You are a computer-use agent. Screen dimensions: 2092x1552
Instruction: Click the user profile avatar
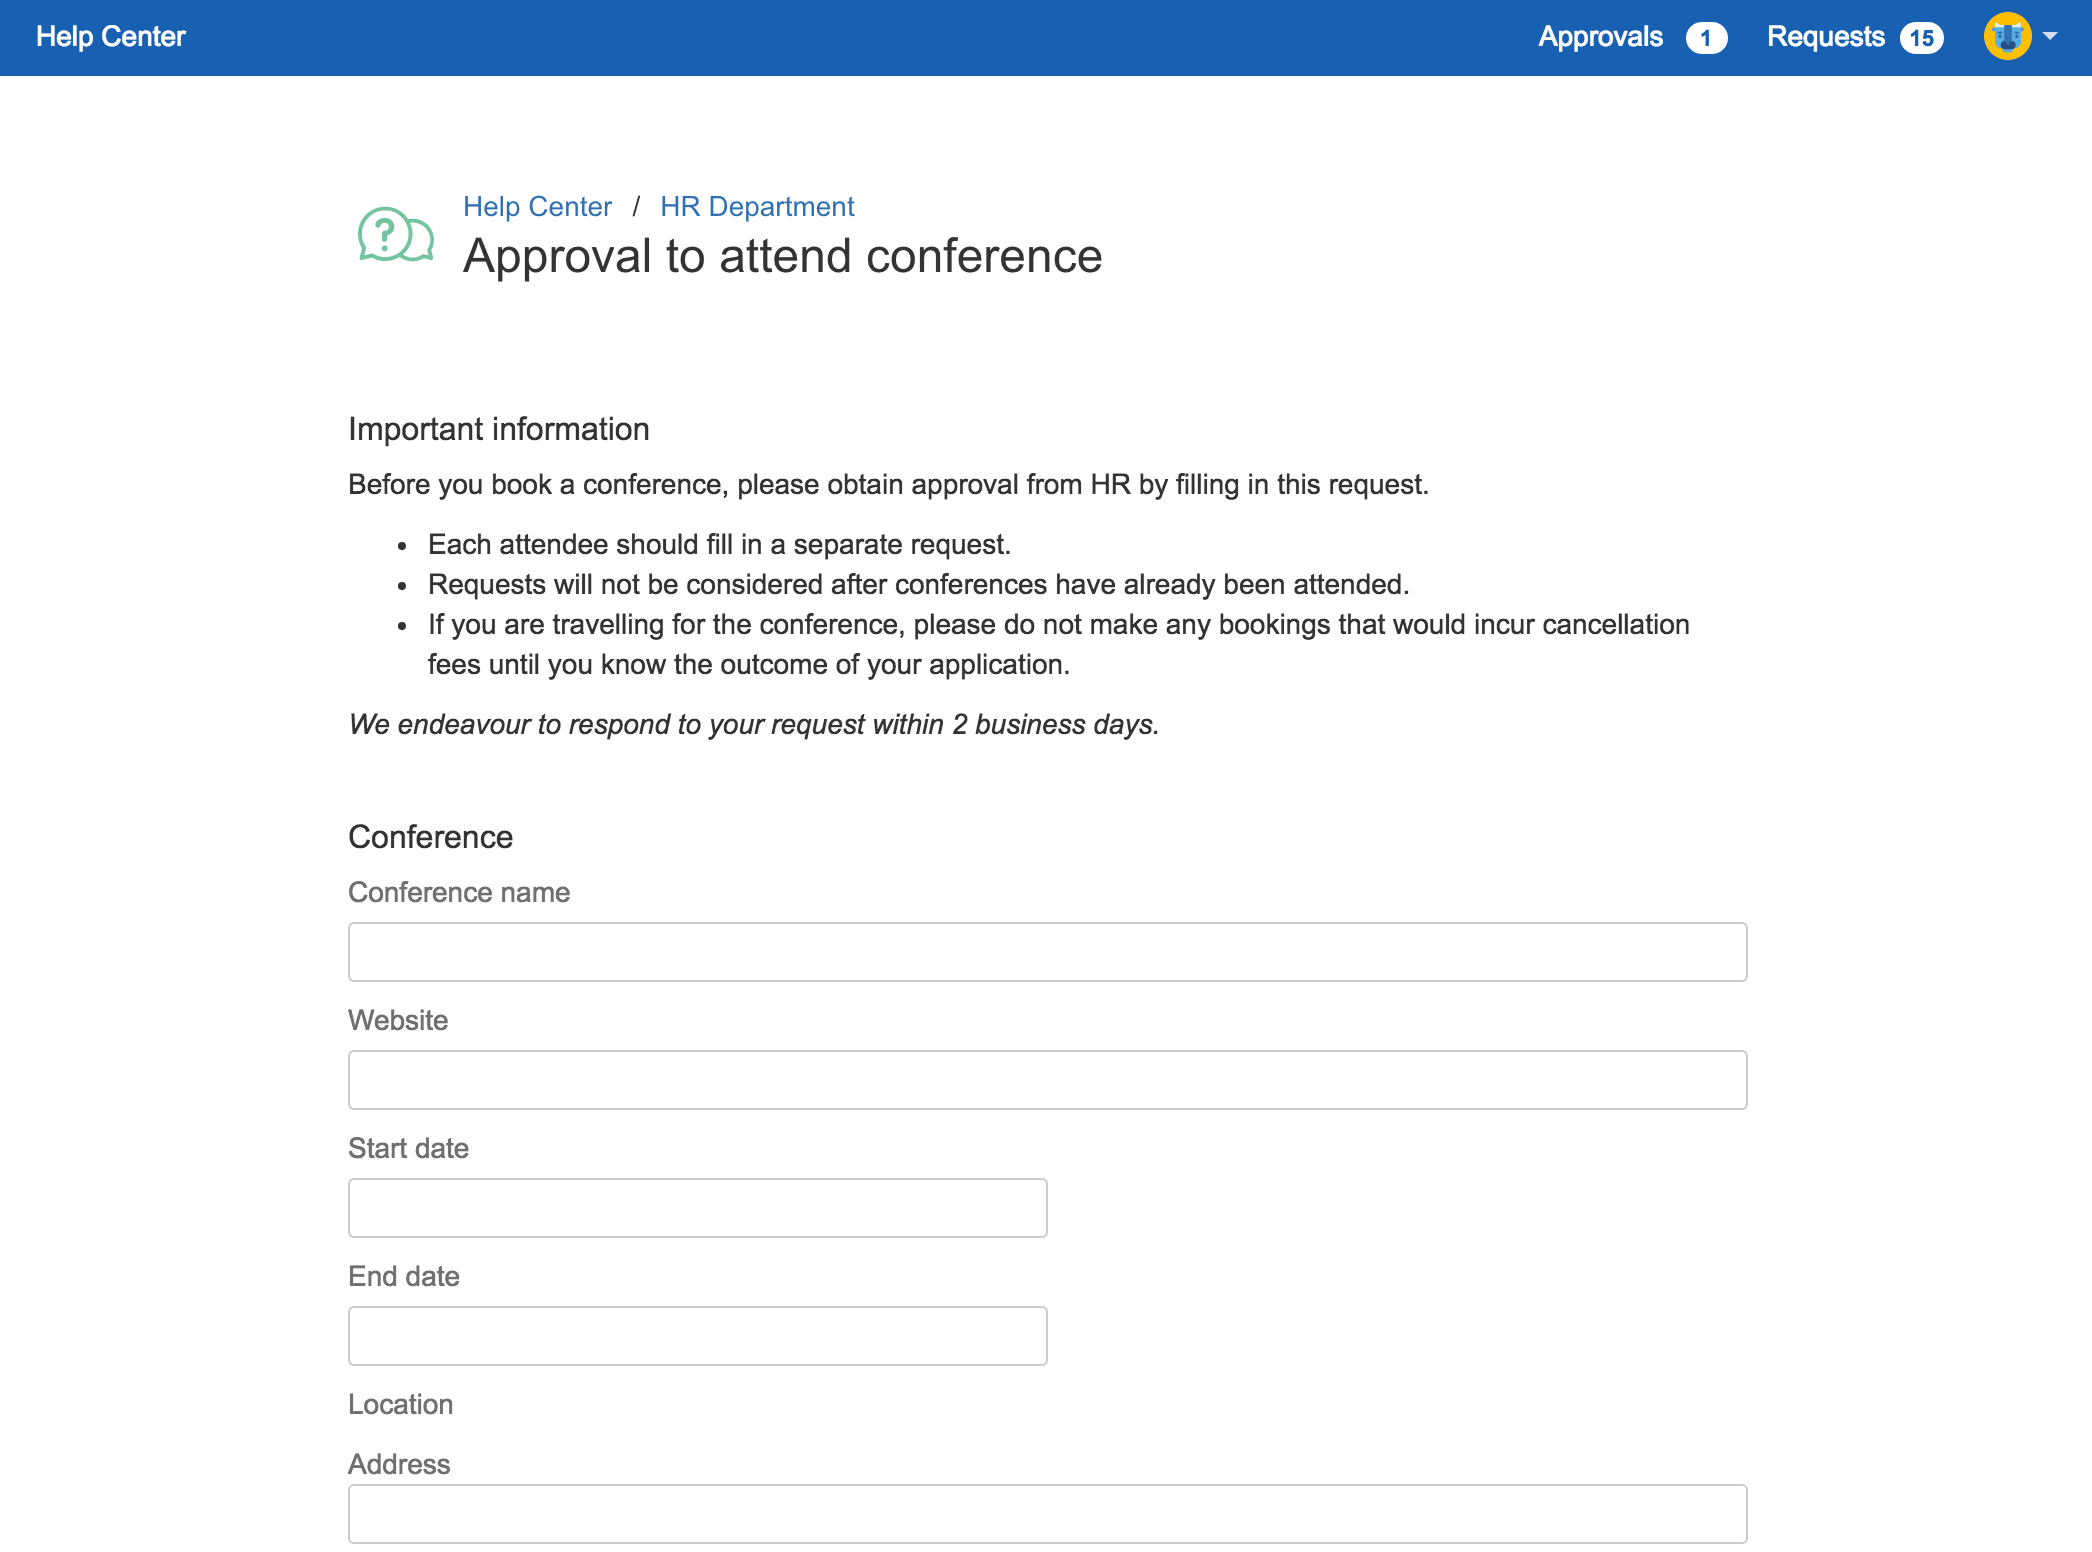click(2007, 36)
